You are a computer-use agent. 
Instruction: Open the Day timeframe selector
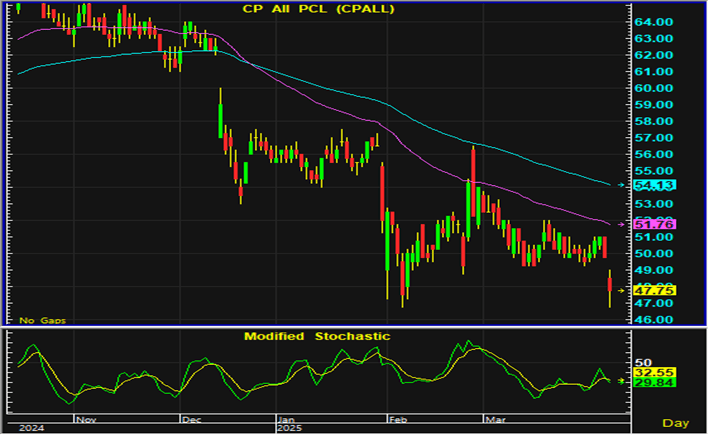click(x=678, y=424)
